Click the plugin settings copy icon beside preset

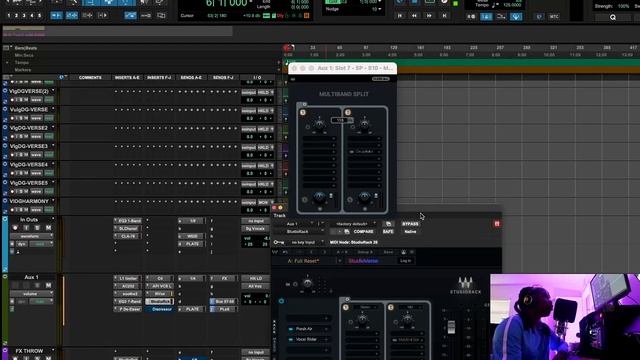(x=389, y=224)
